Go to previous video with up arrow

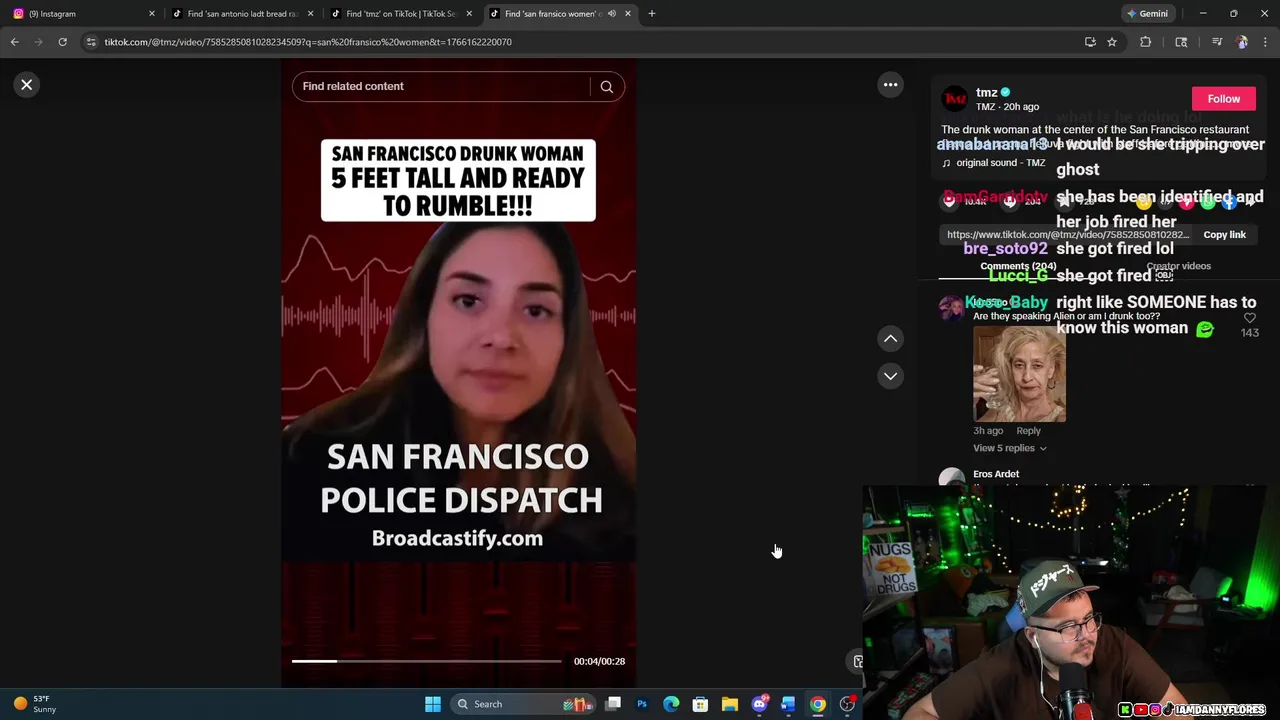pos(890,339)
